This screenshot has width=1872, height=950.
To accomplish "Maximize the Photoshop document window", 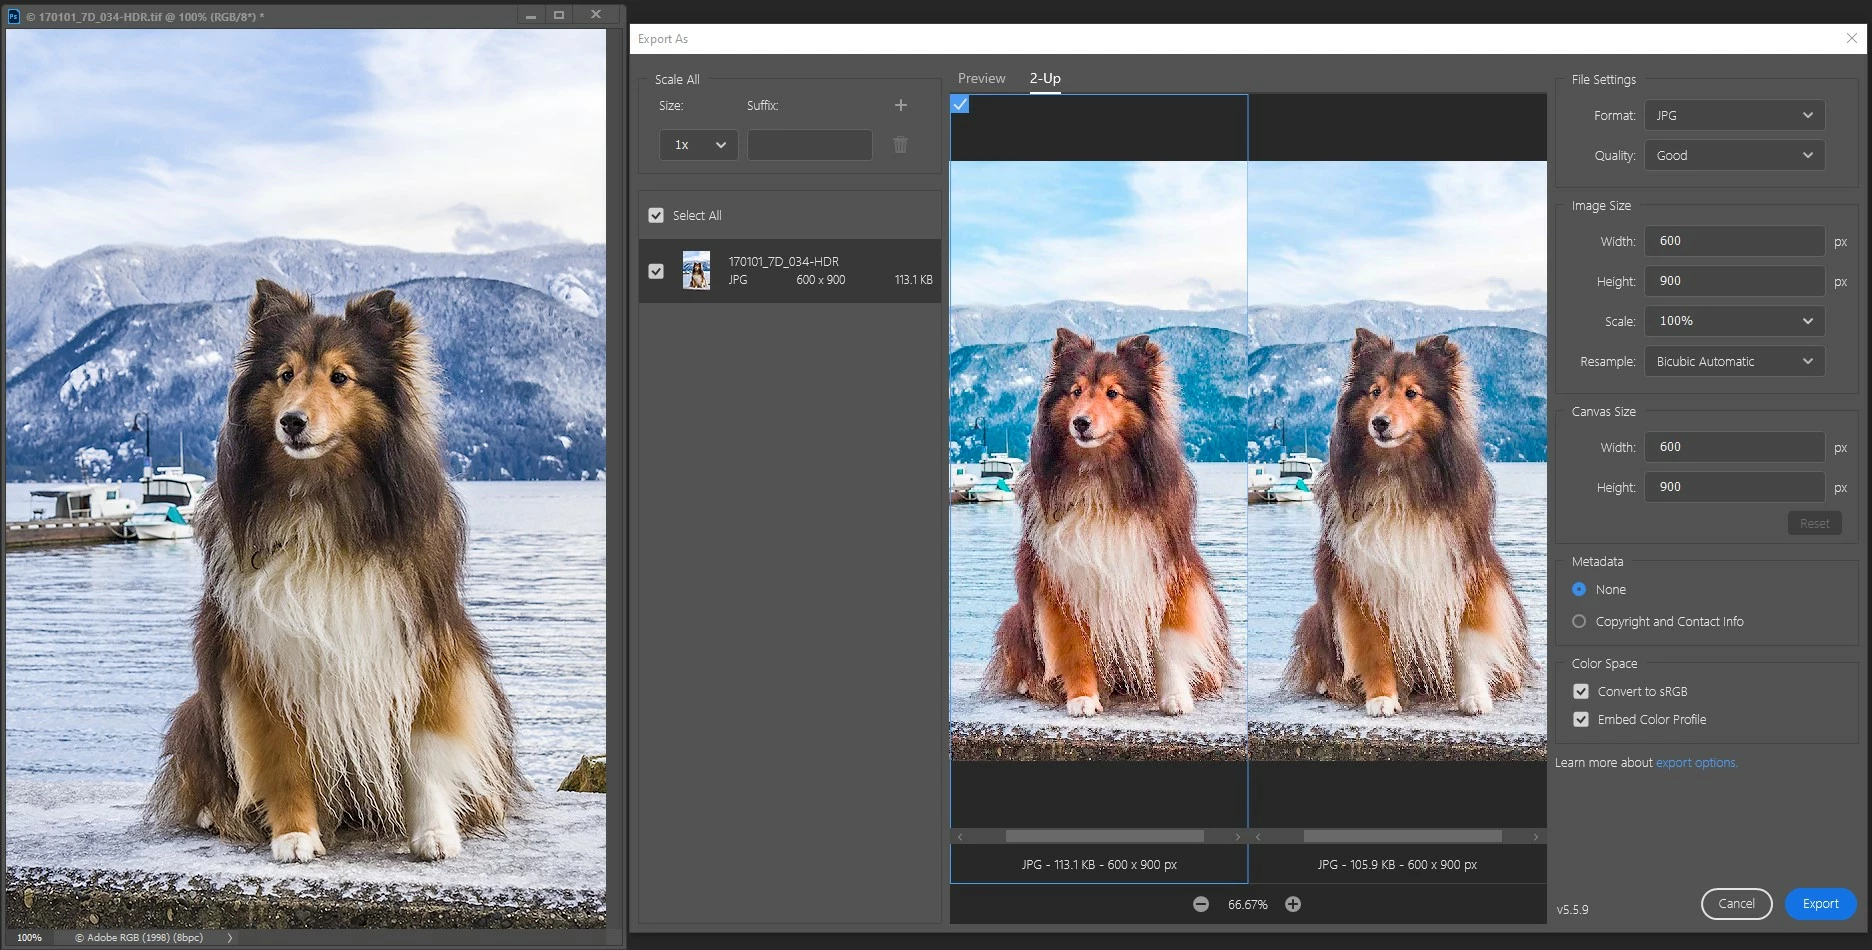I will coord(559,15).
